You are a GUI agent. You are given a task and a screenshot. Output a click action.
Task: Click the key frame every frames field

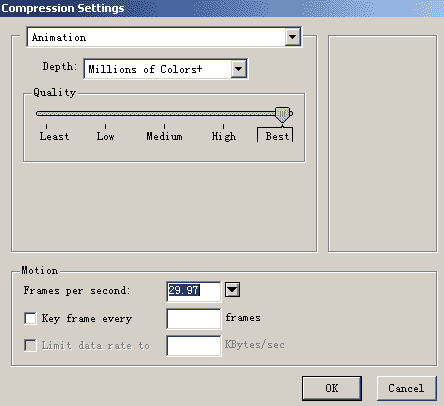point(194,319)
